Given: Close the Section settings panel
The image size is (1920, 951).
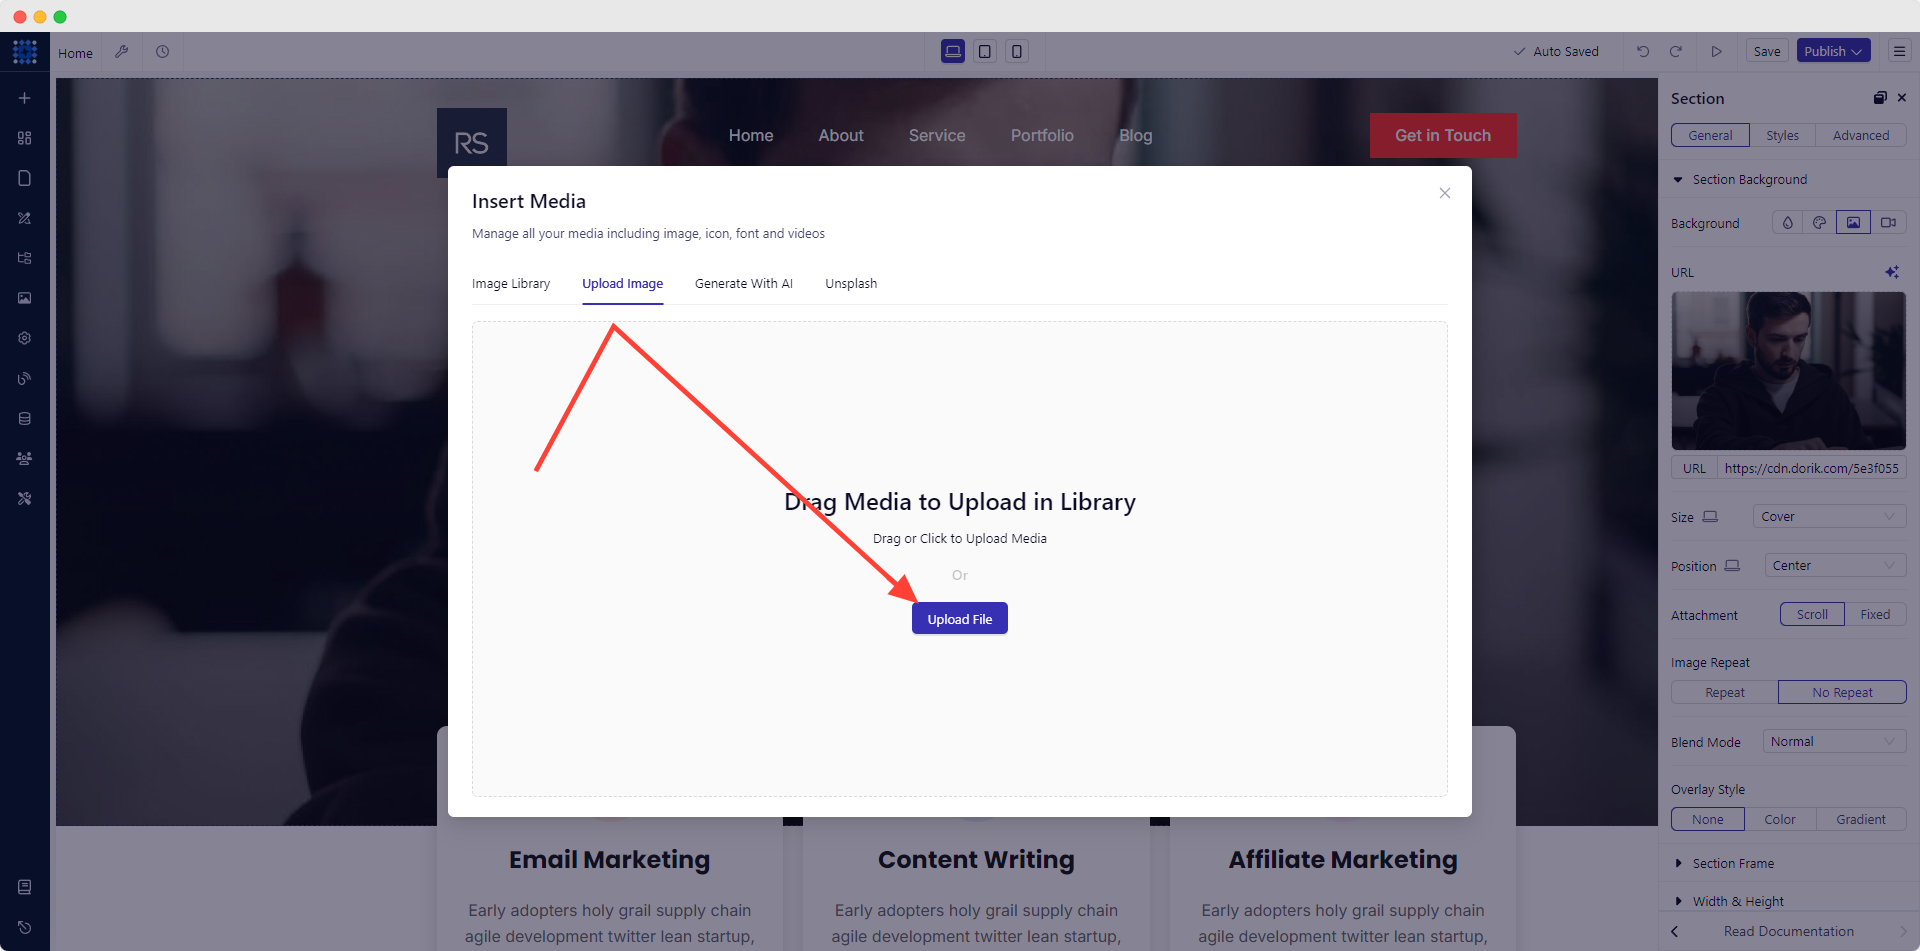Looking at the screenshot, I should 1902,98.
